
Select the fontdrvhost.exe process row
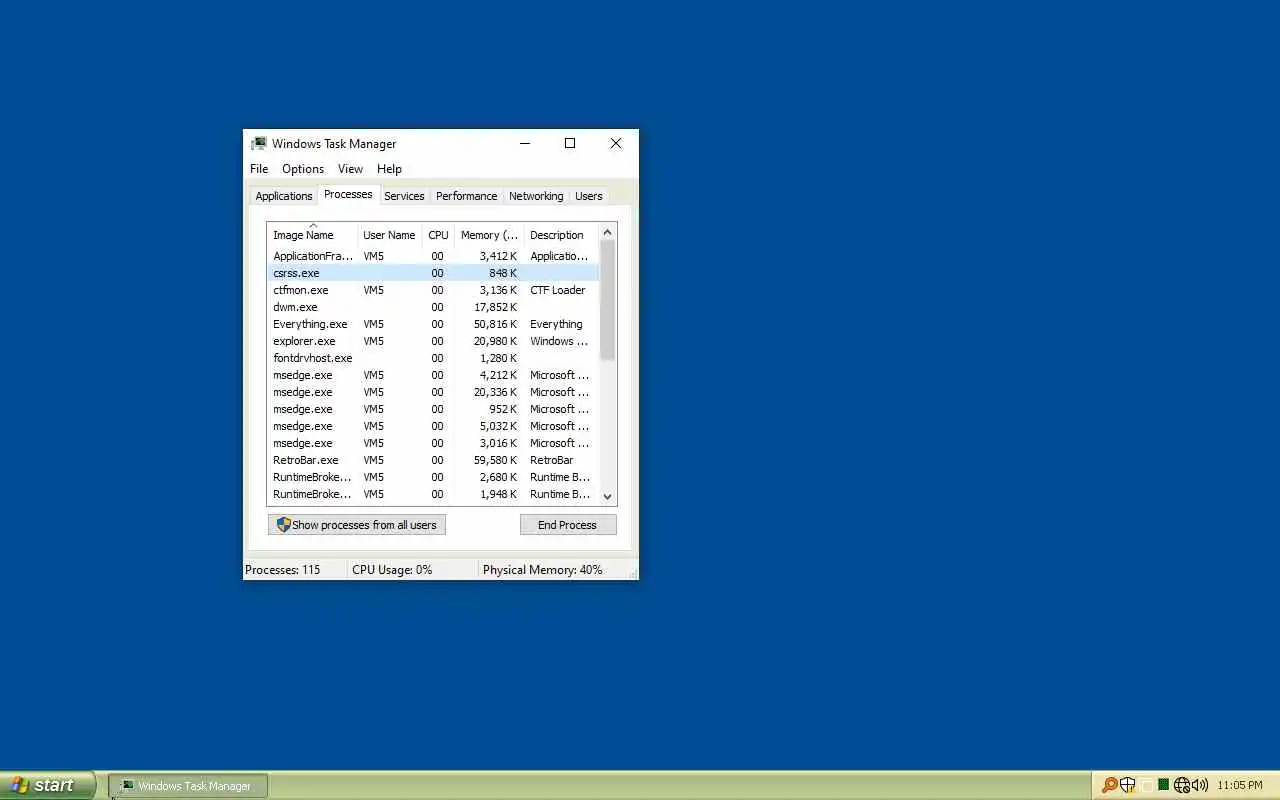click(x=433, y=358)
